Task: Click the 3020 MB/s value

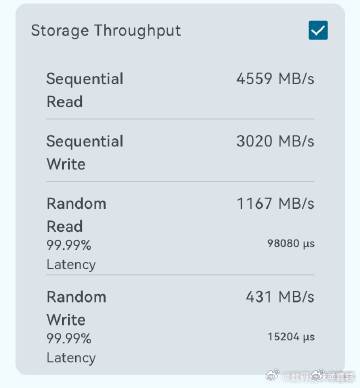Action: pos(275,141)
